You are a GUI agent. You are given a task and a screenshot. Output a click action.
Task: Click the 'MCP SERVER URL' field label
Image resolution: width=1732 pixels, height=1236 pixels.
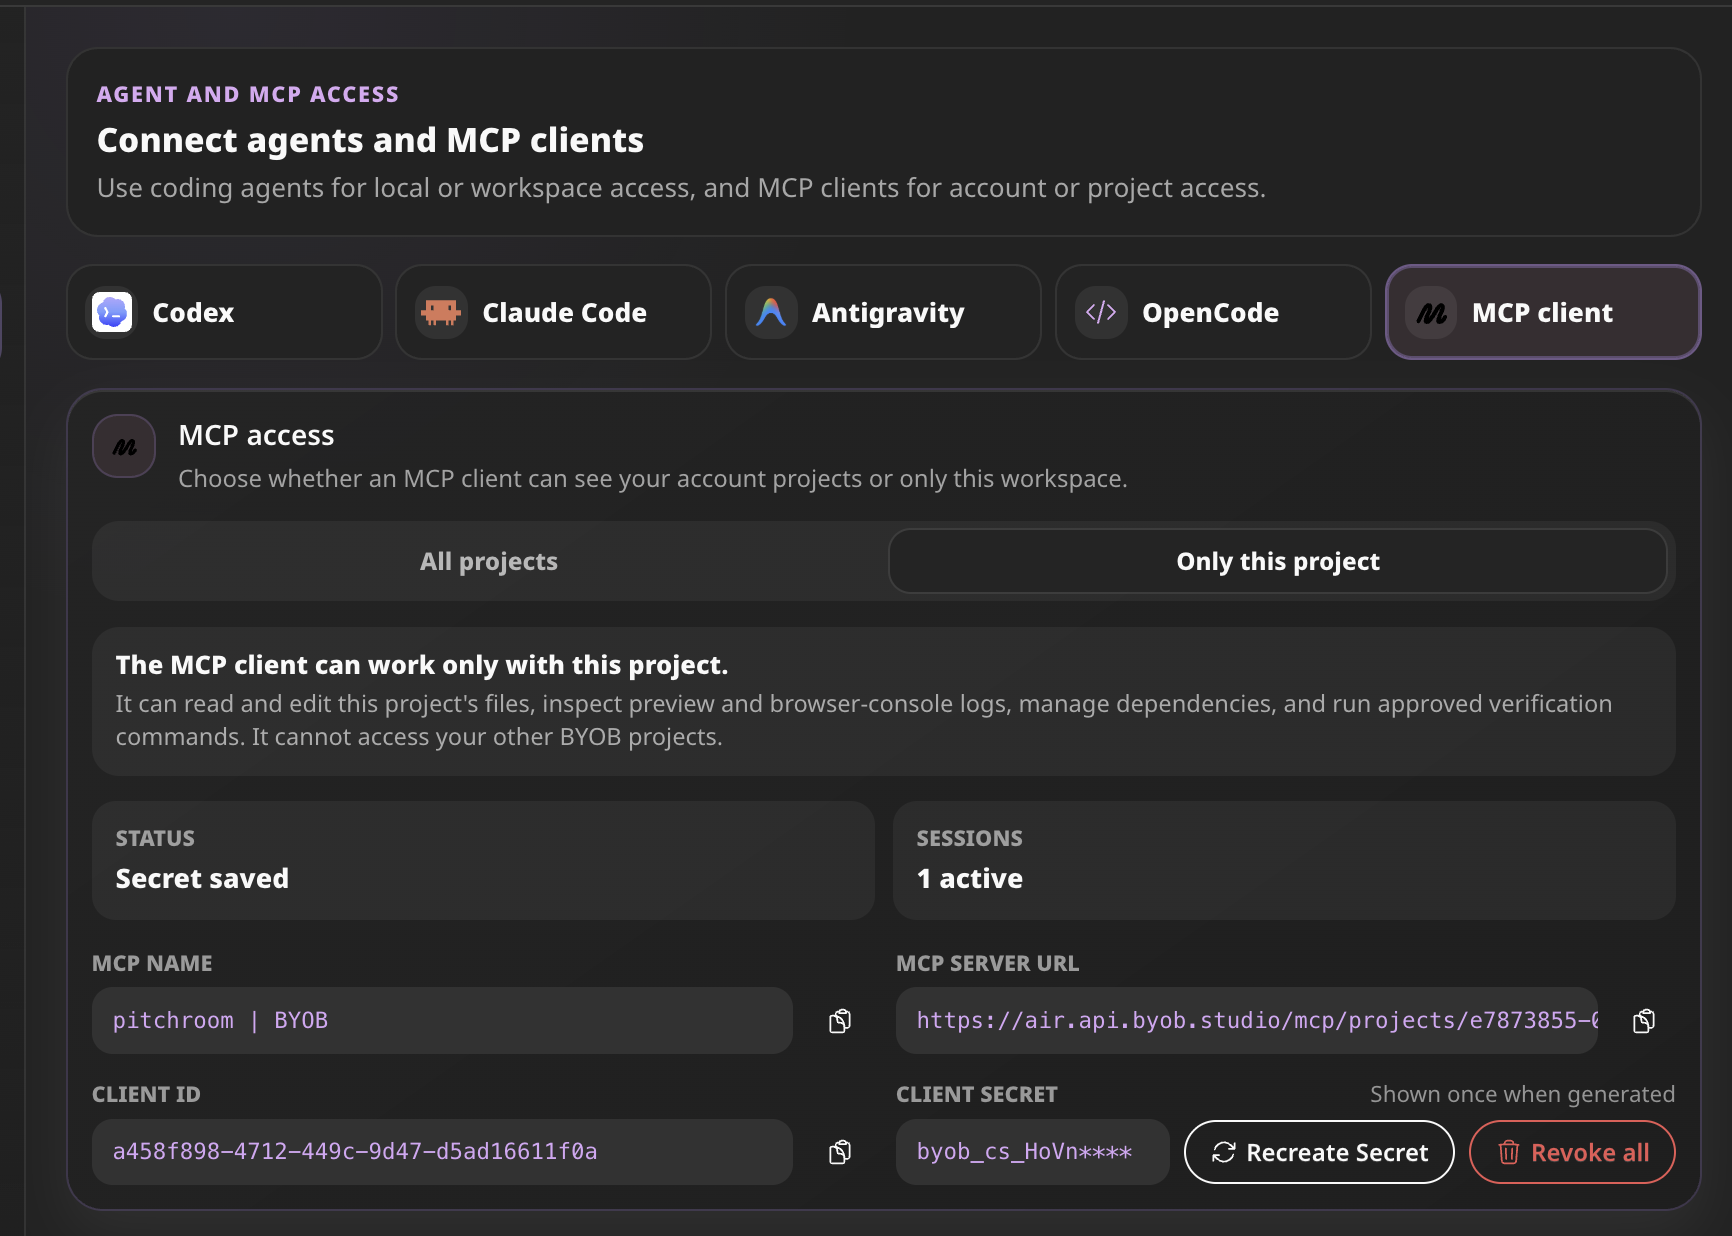click(987, 963)
